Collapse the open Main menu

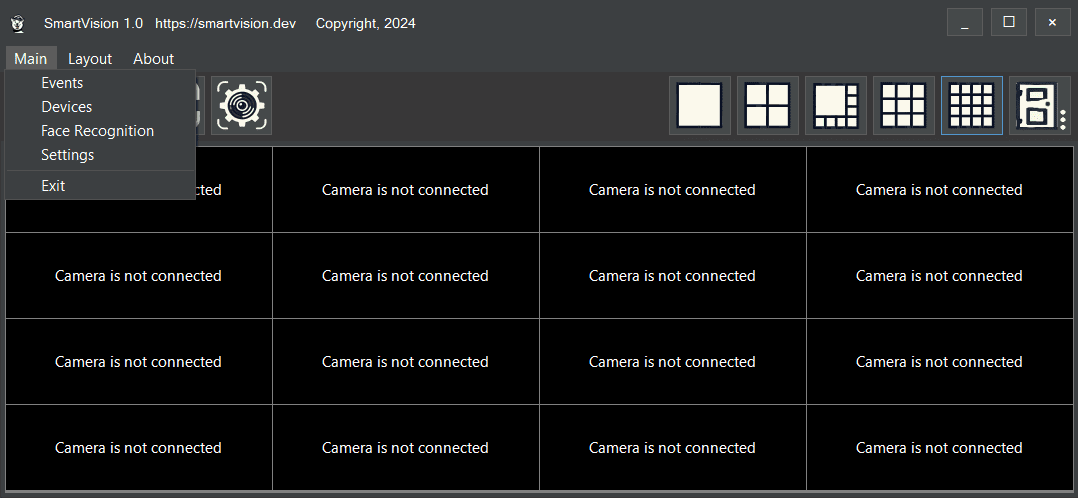[x=31, y=59]
